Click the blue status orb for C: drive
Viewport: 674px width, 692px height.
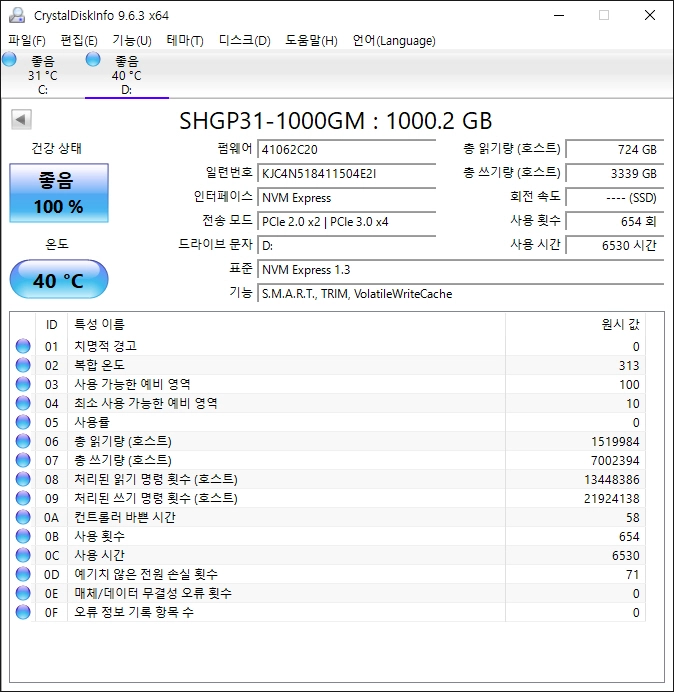coord(9,59)
